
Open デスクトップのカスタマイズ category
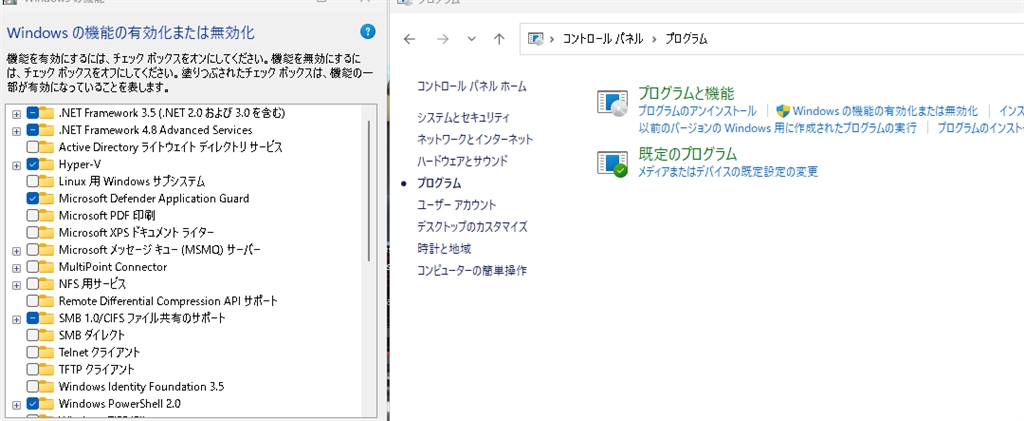(x=472, y=227)
